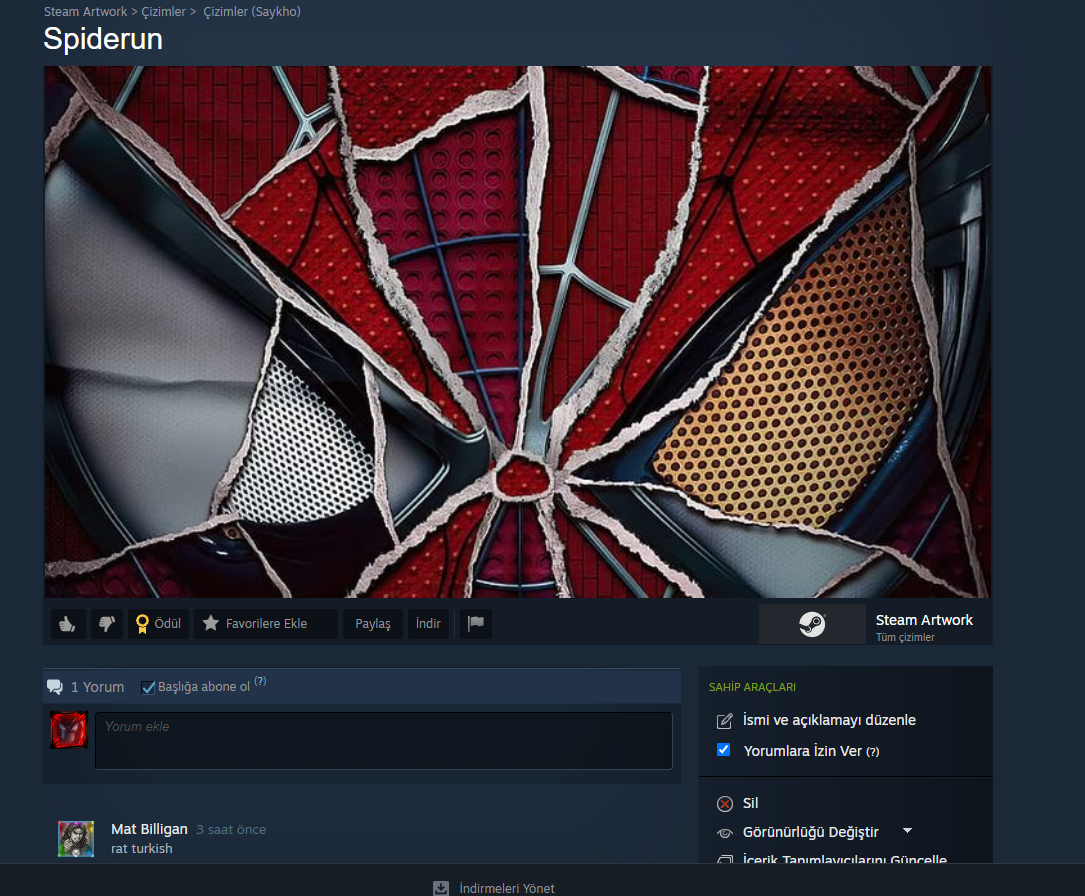
Task: Open İçerik Tanımlayıcılarını Güncelle
Action: tap(844, 858)
